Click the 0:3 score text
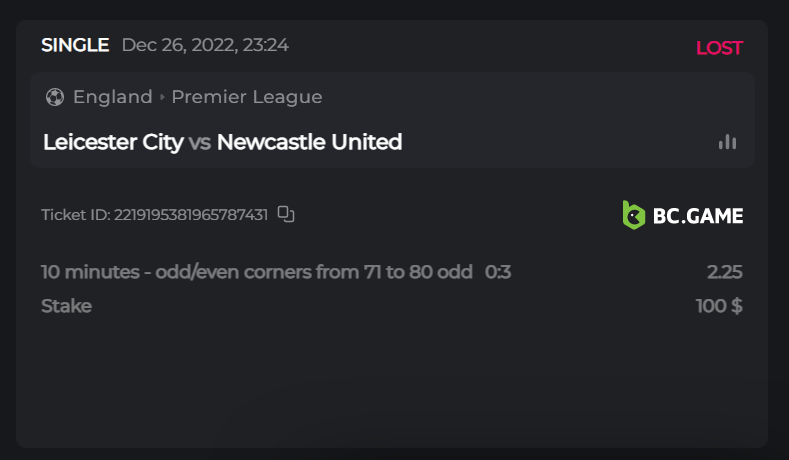Viewport: 789px width, 460px height. coord(498,272)
